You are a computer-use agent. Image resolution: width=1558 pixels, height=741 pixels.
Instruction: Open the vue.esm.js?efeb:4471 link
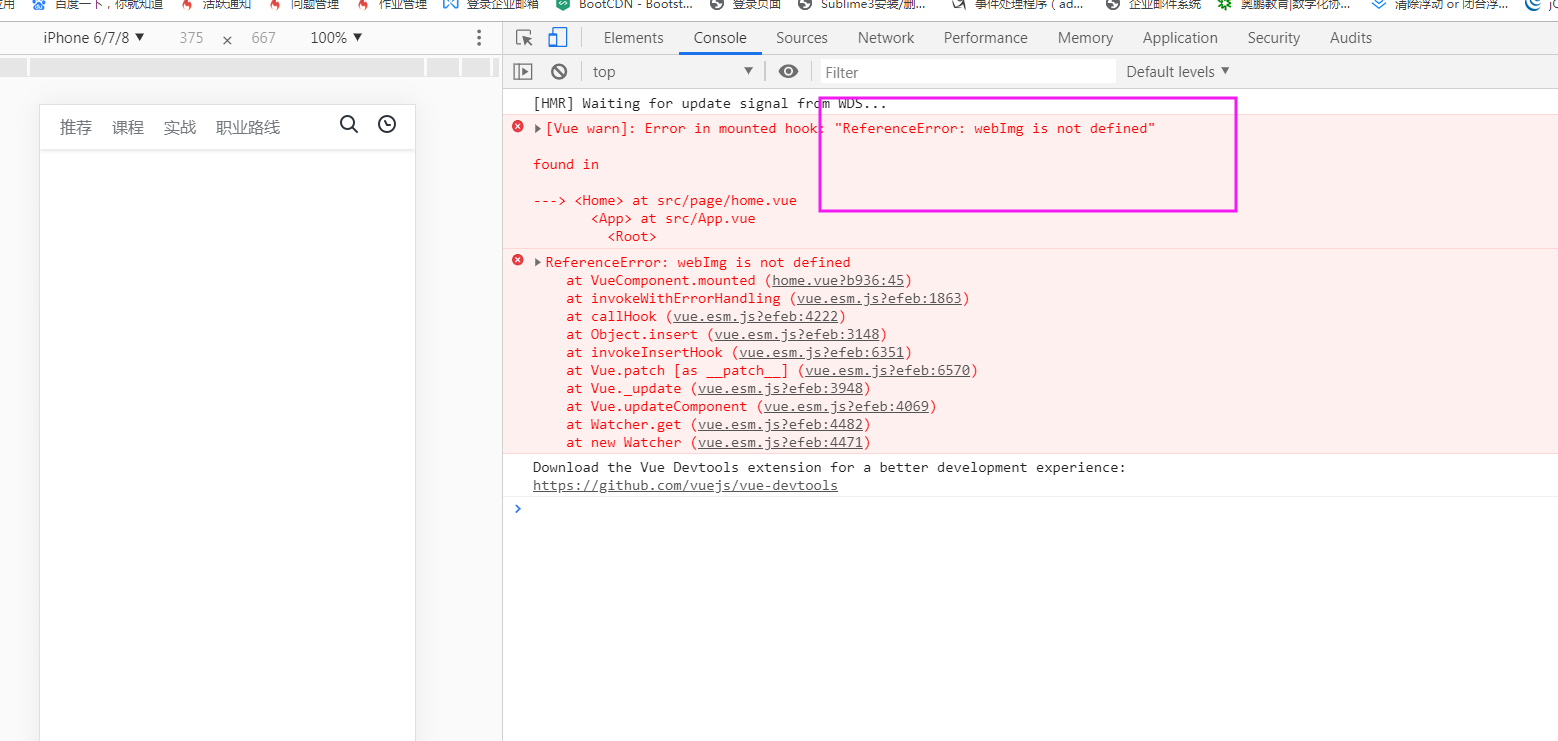pyautogui.click(x=781, y=442)
